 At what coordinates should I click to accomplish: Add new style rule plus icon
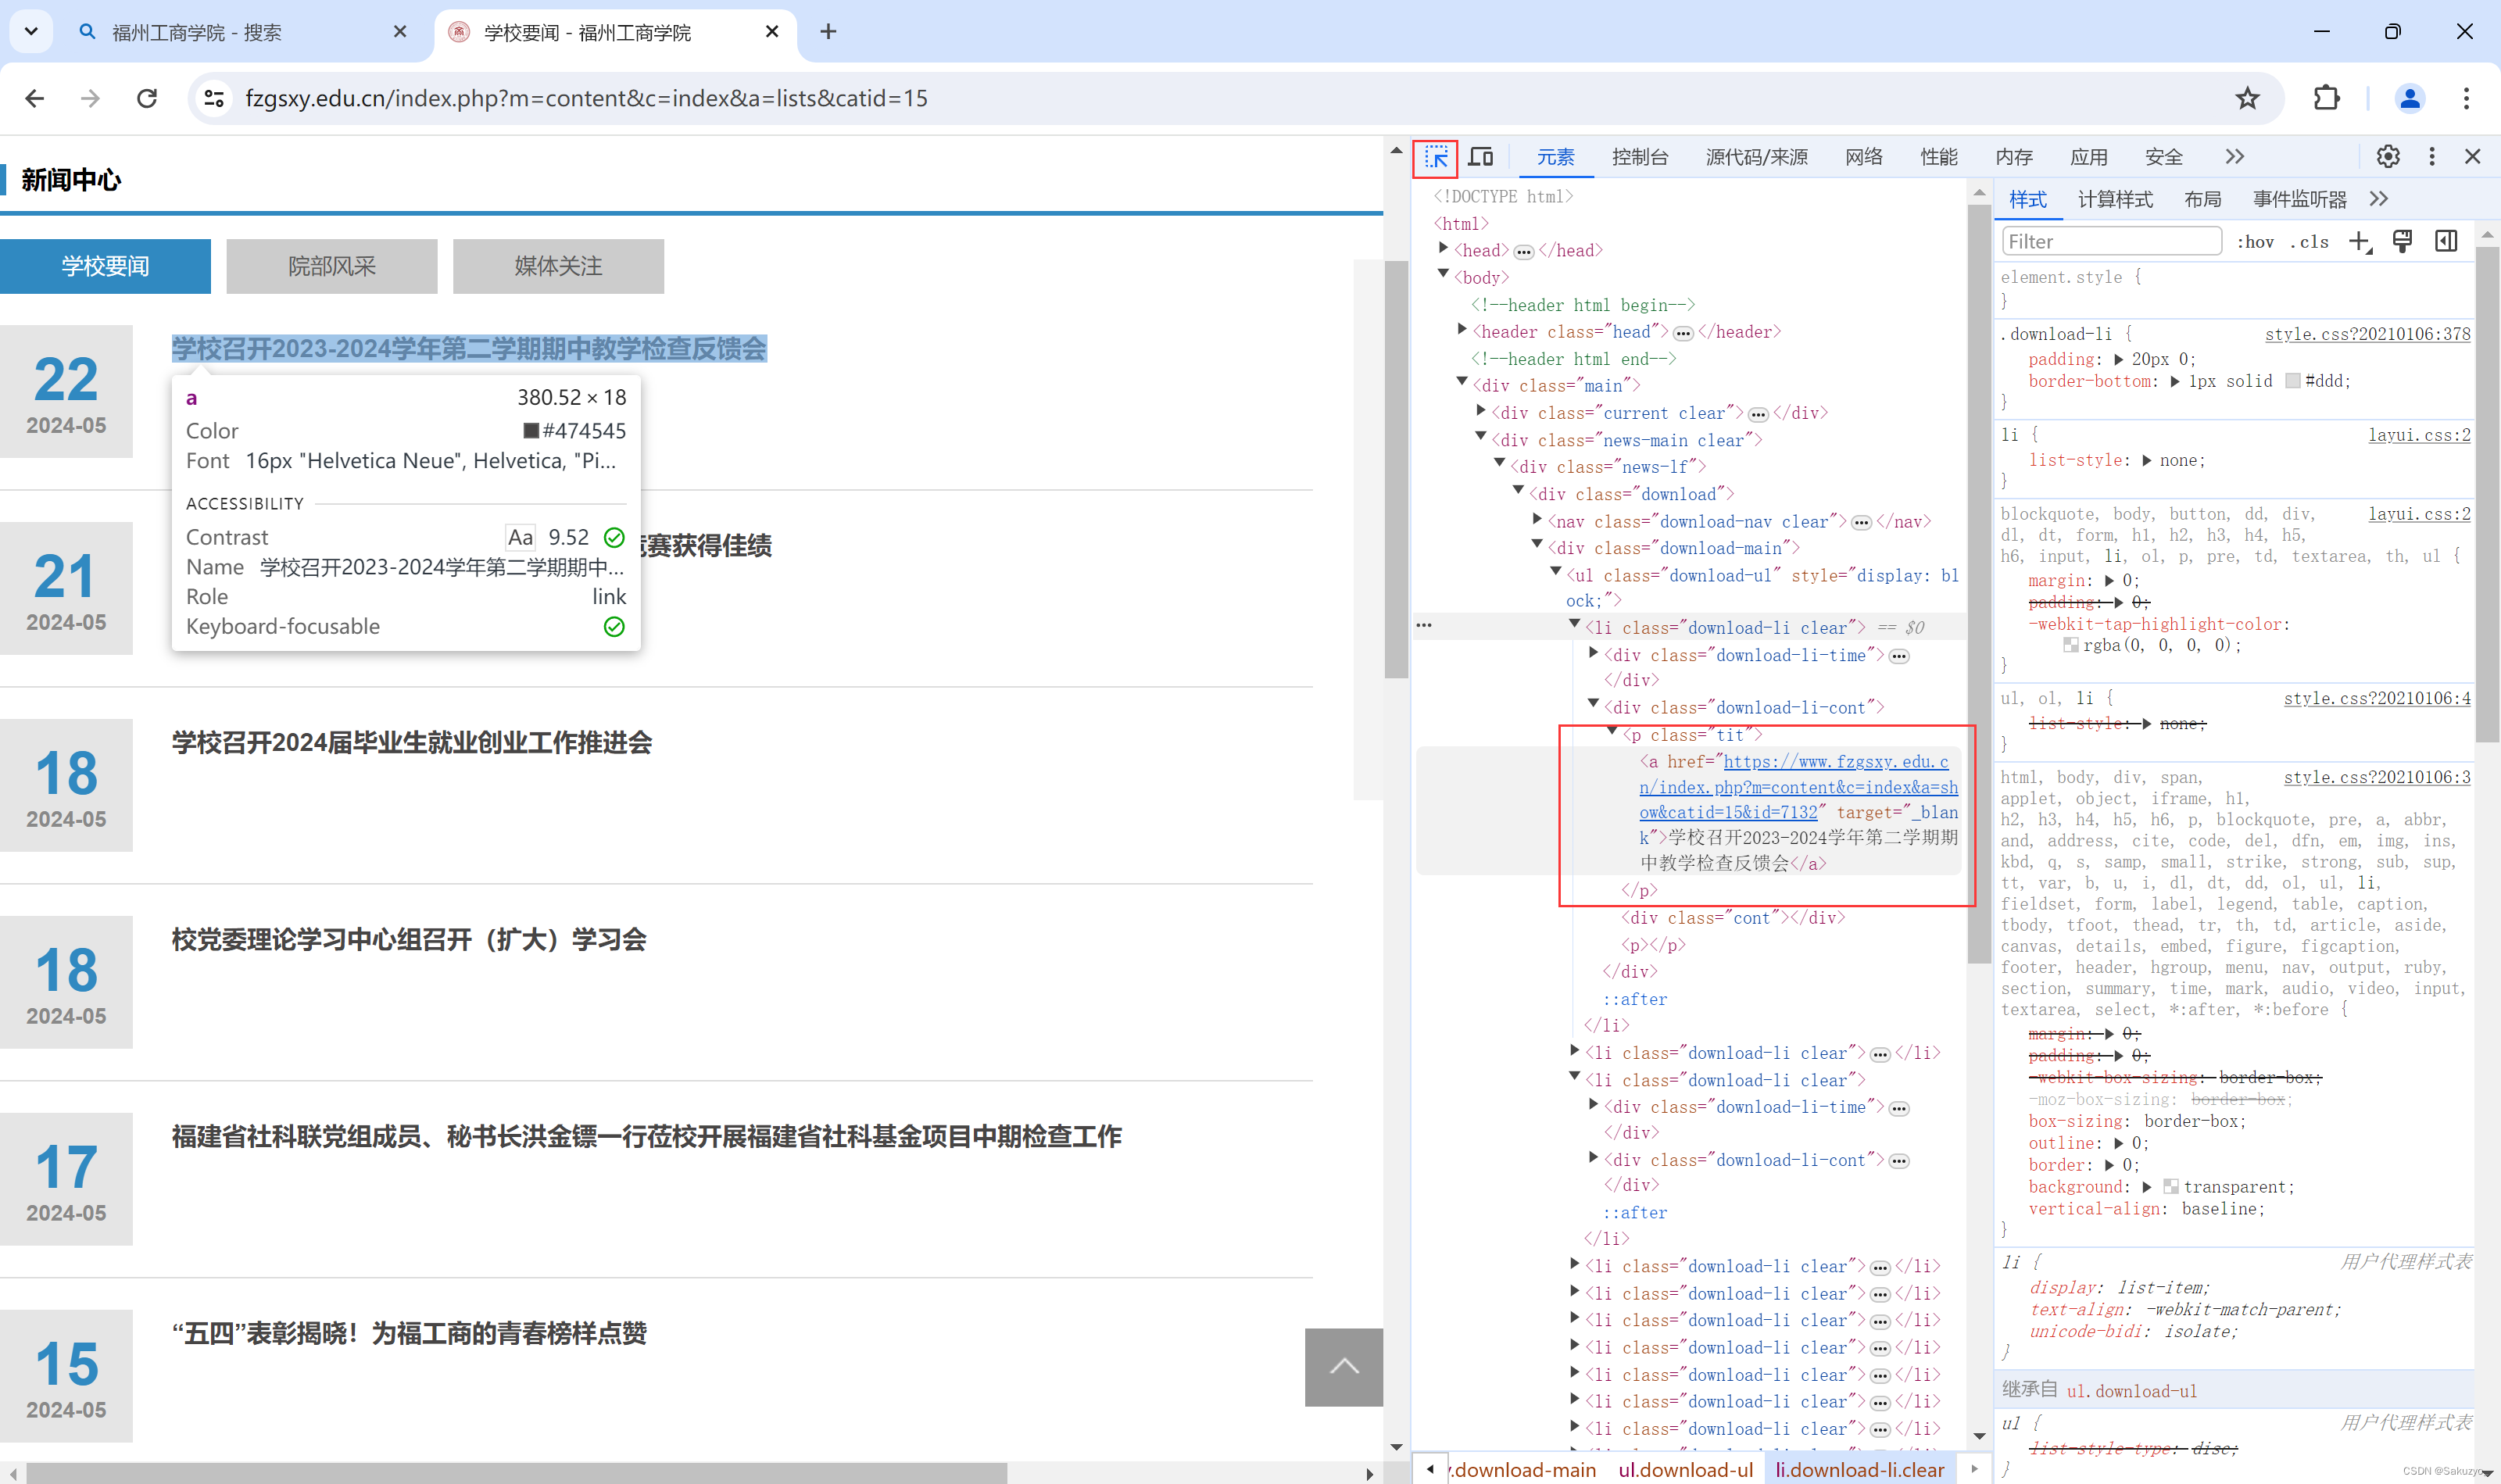click(2360, 242)
